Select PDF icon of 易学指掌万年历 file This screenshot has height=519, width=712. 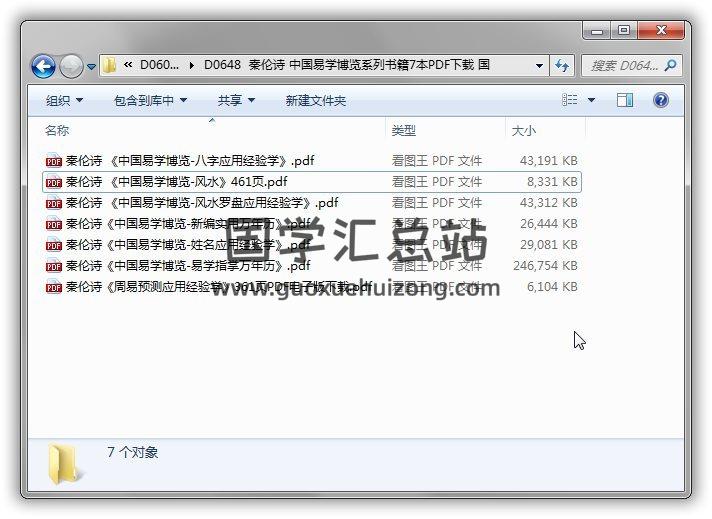click(x=54, y=266)
